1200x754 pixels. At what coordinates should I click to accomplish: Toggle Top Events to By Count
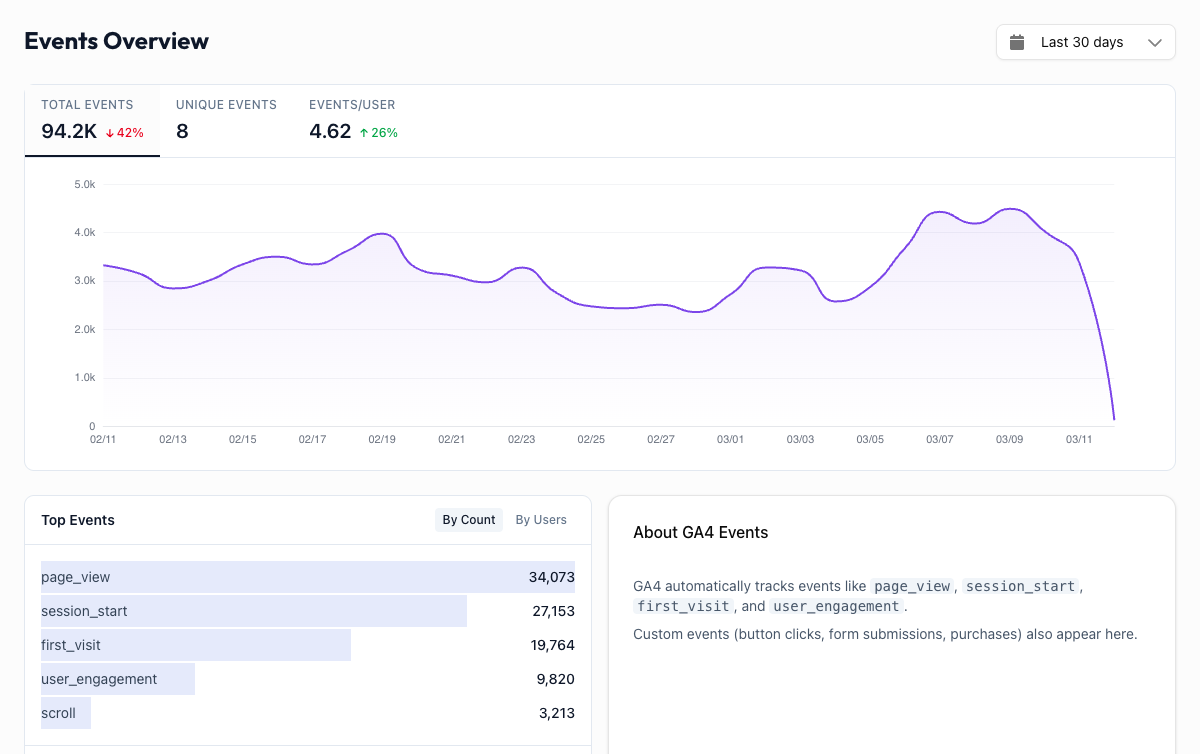coord(469,520)
